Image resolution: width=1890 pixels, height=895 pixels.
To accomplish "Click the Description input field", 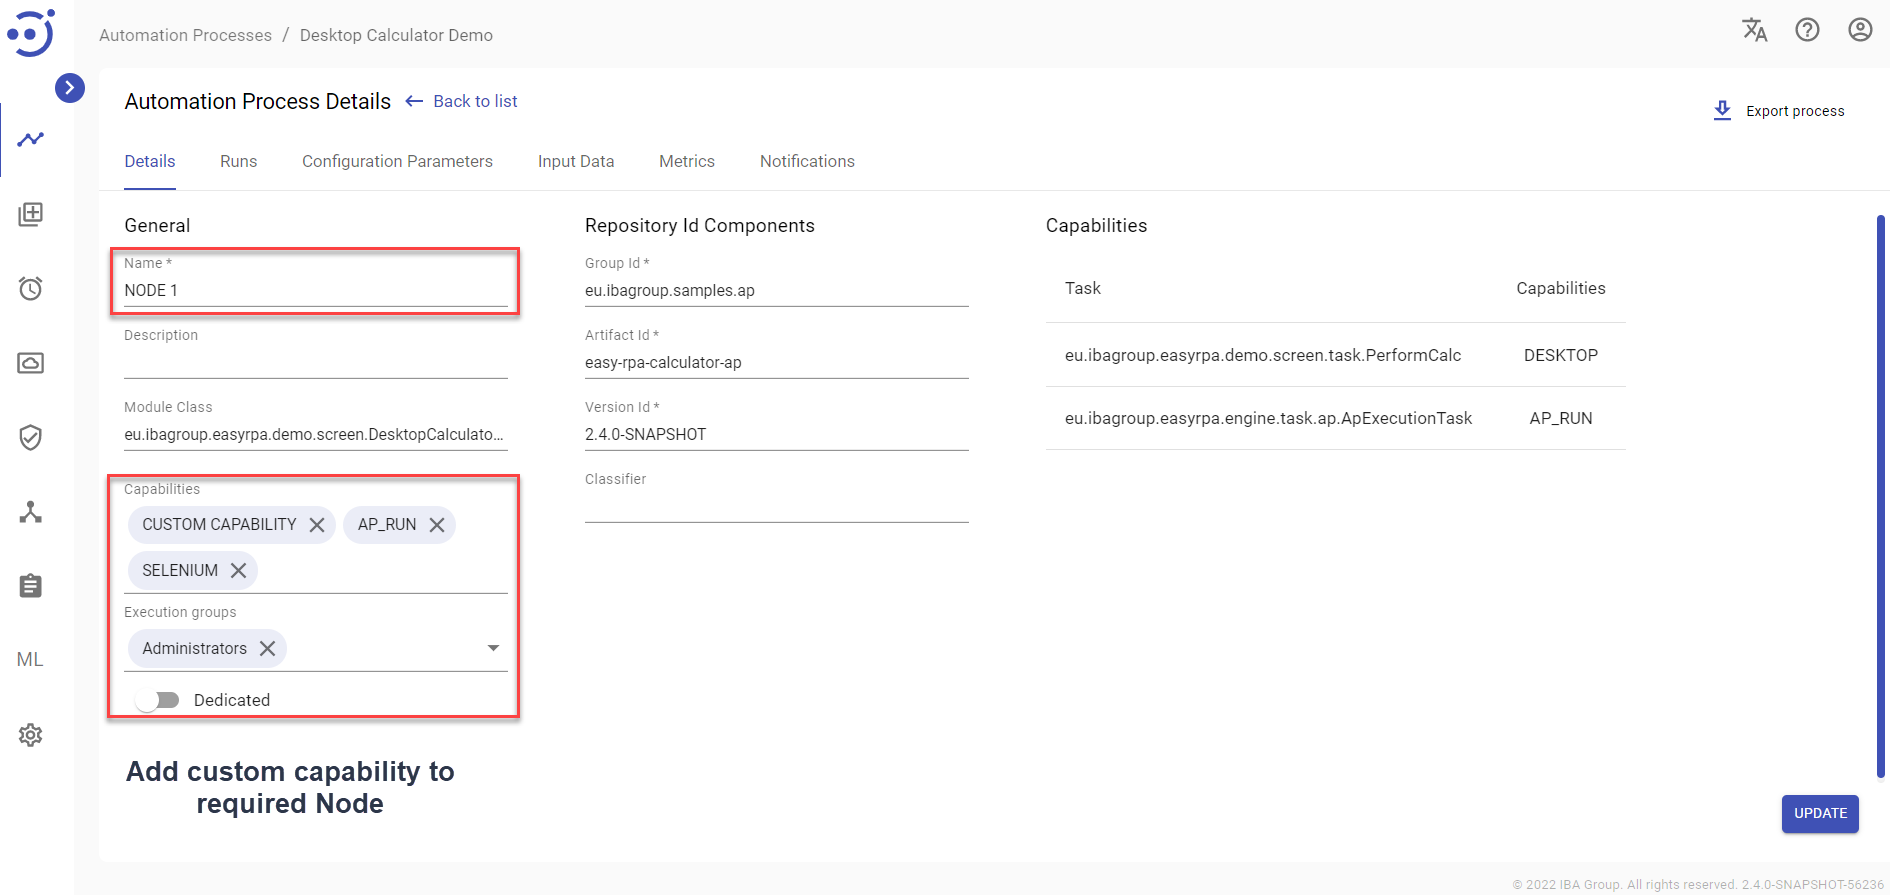I will 315,362.
